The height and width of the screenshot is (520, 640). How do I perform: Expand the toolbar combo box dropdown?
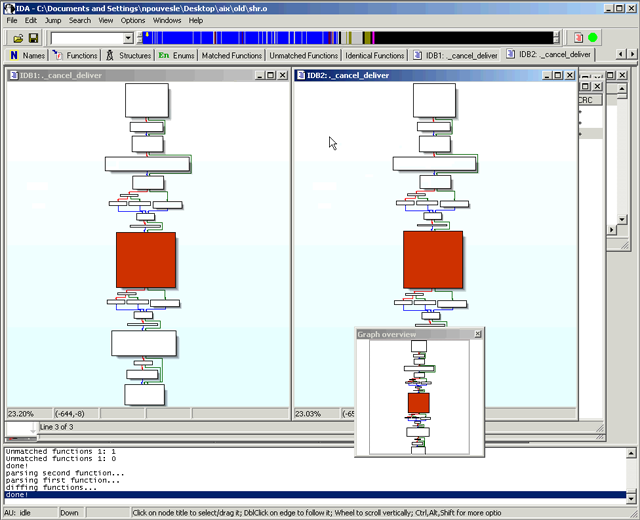click(128, 38)
